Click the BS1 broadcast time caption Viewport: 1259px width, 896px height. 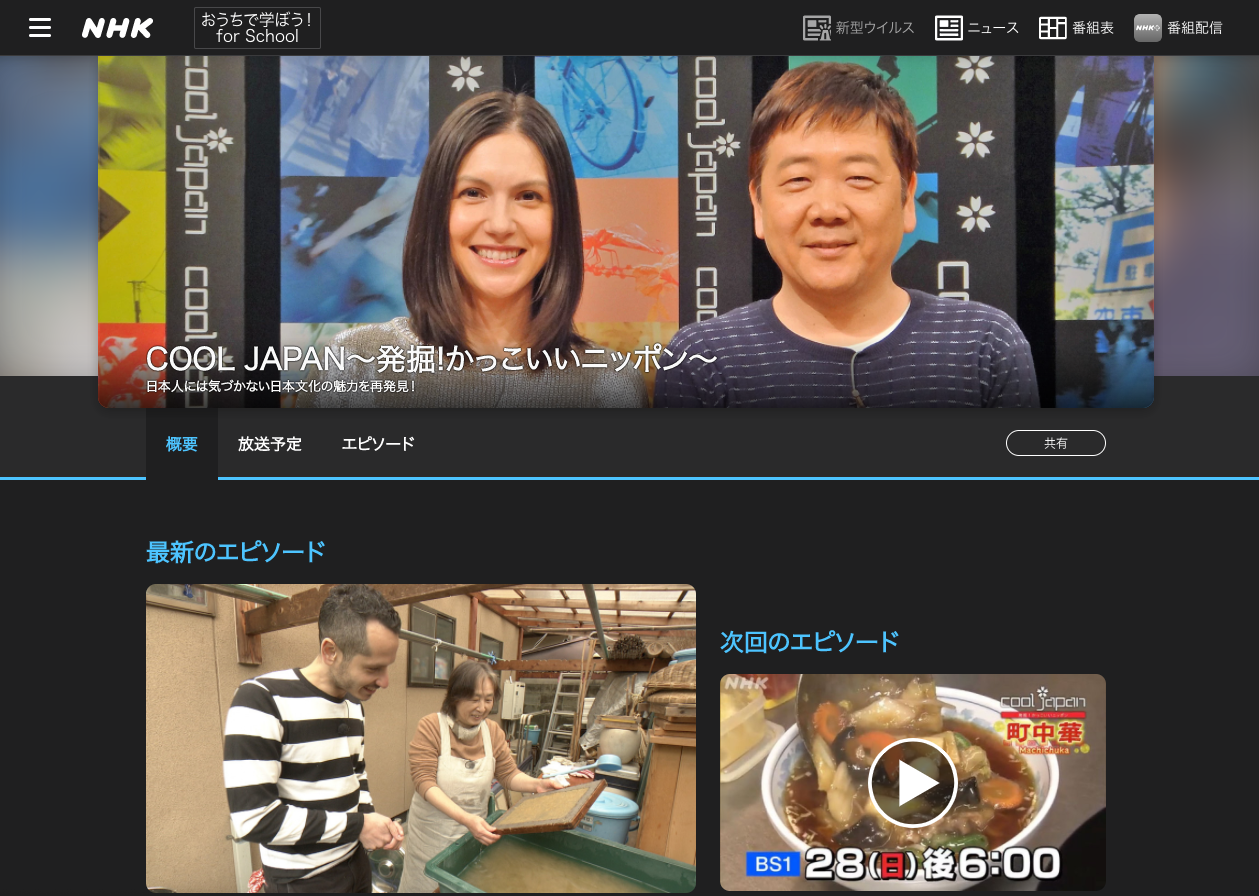[x=903, y=863]
